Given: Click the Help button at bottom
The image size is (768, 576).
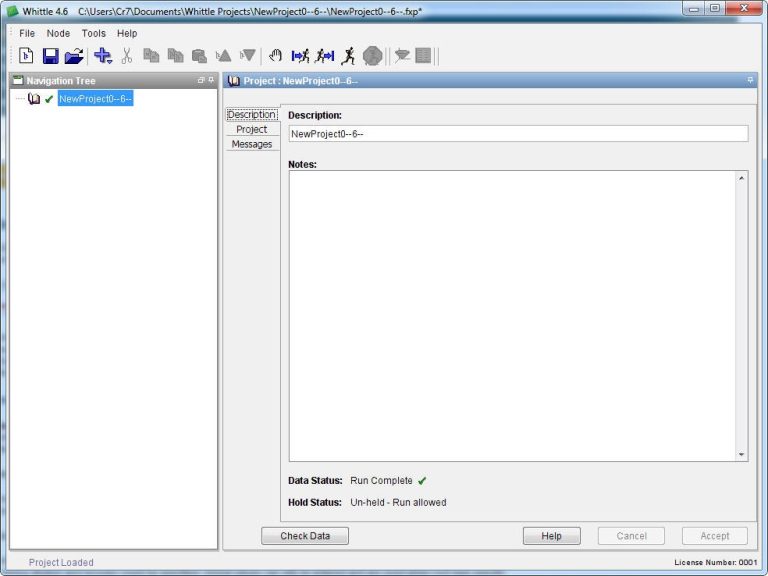Looking at the screenshot, I should (552, 536).
